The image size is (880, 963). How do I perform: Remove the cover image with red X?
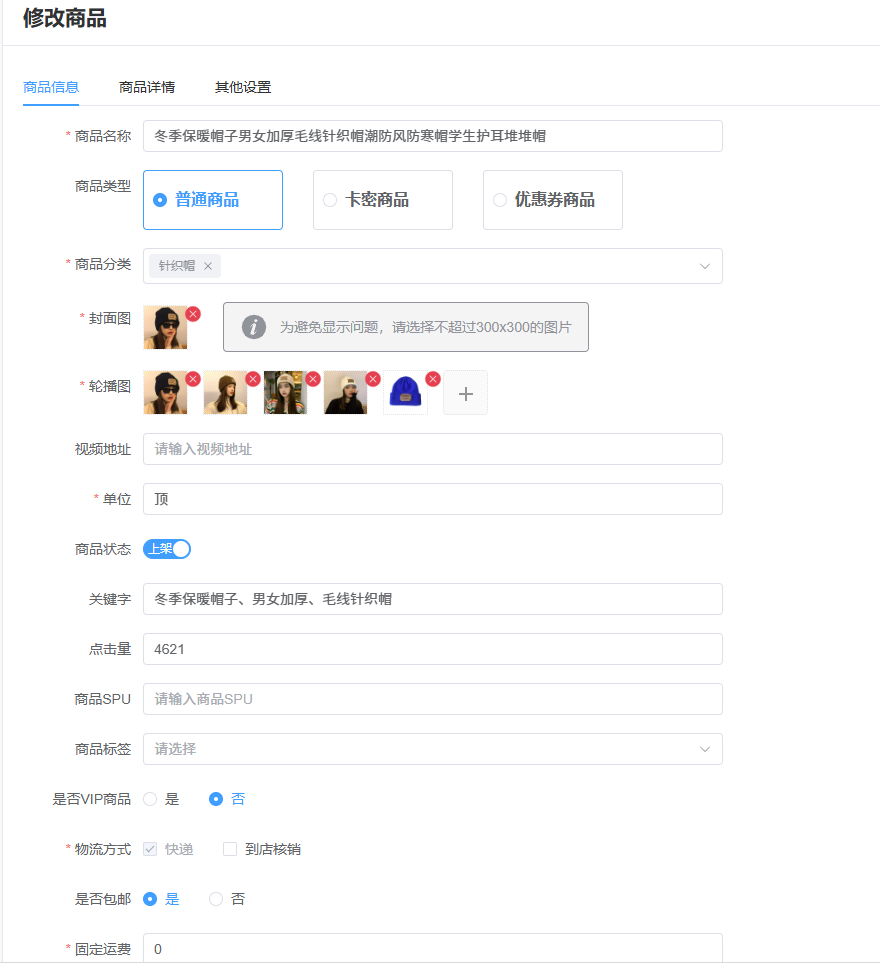[193, 314]
